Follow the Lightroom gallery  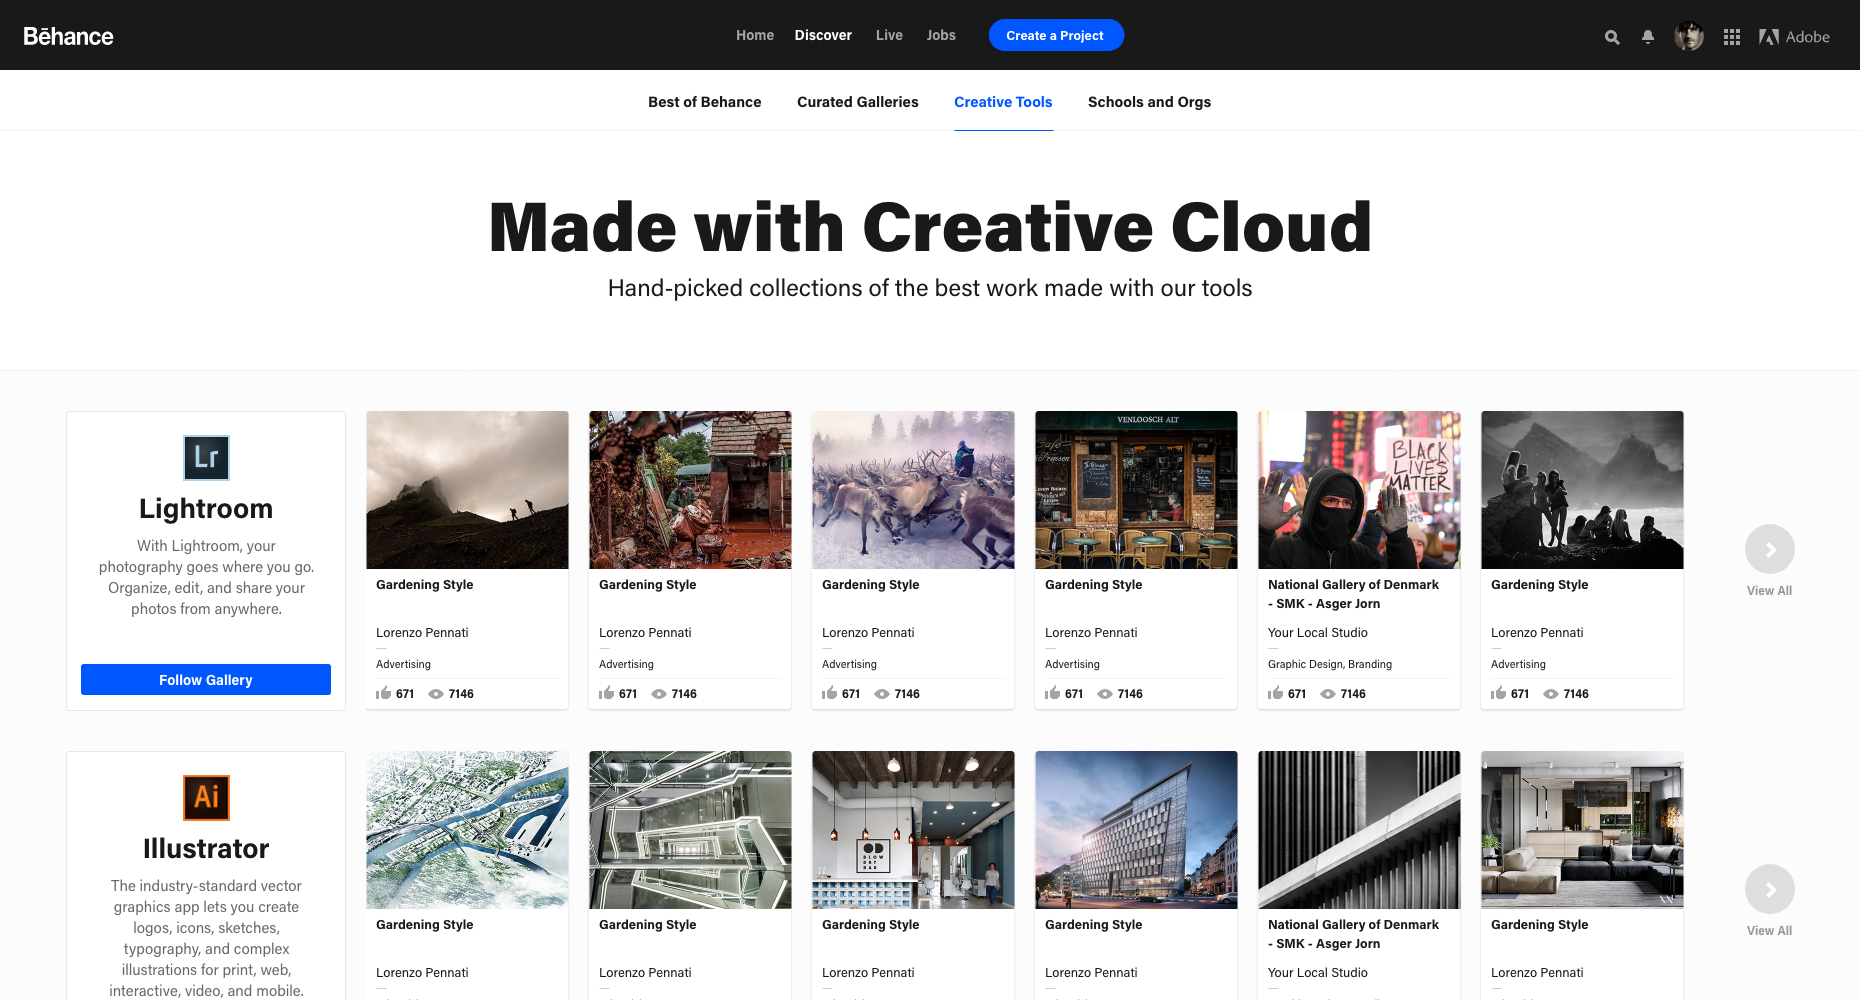pos(206,680)
